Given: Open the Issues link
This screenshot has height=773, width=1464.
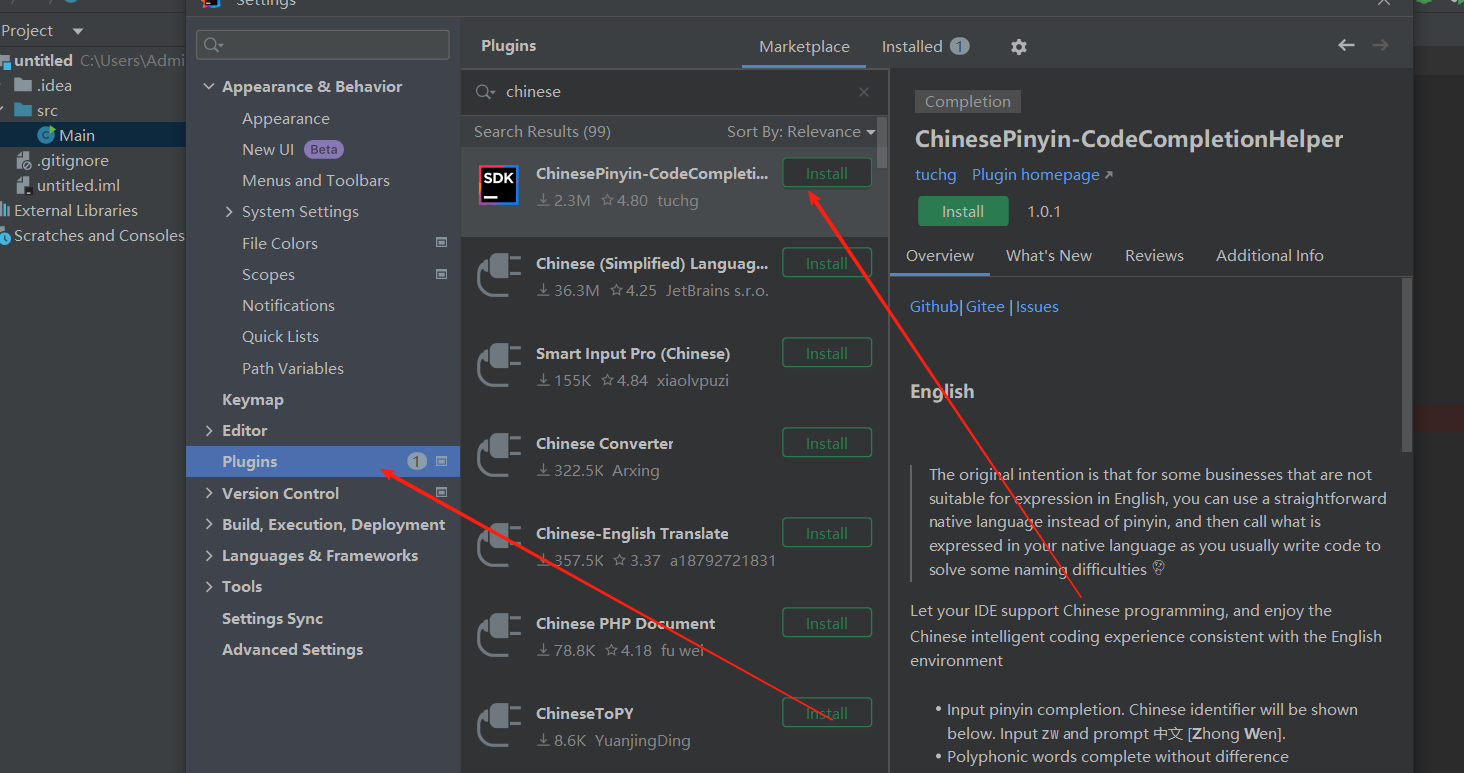Looking at the screenshot, I should pyautogui.click(x=1037, y=307).
